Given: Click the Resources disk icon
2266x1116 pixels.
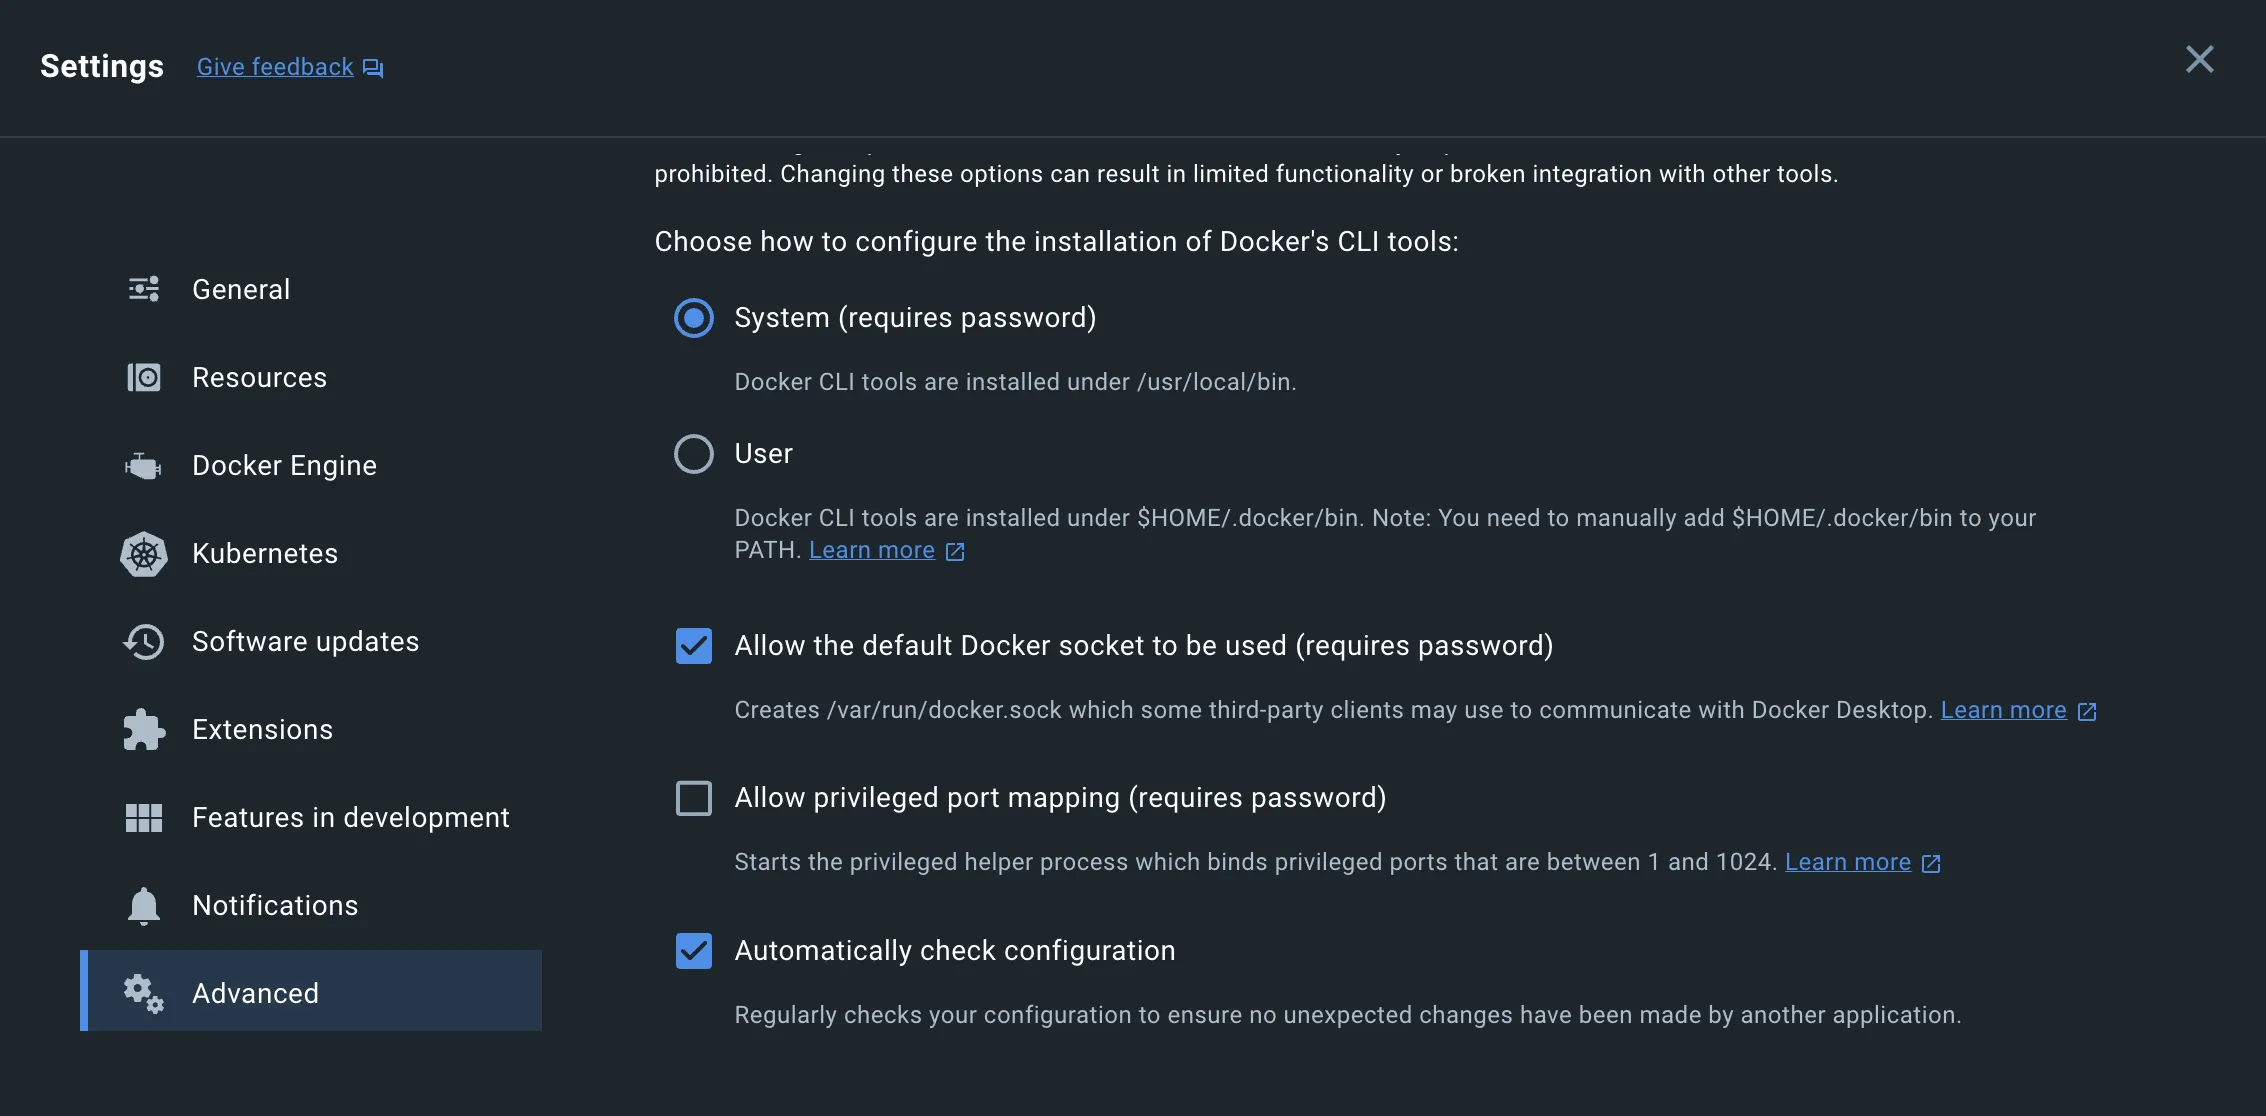Looking at the screenshot, I should click(x=144, y=377).
